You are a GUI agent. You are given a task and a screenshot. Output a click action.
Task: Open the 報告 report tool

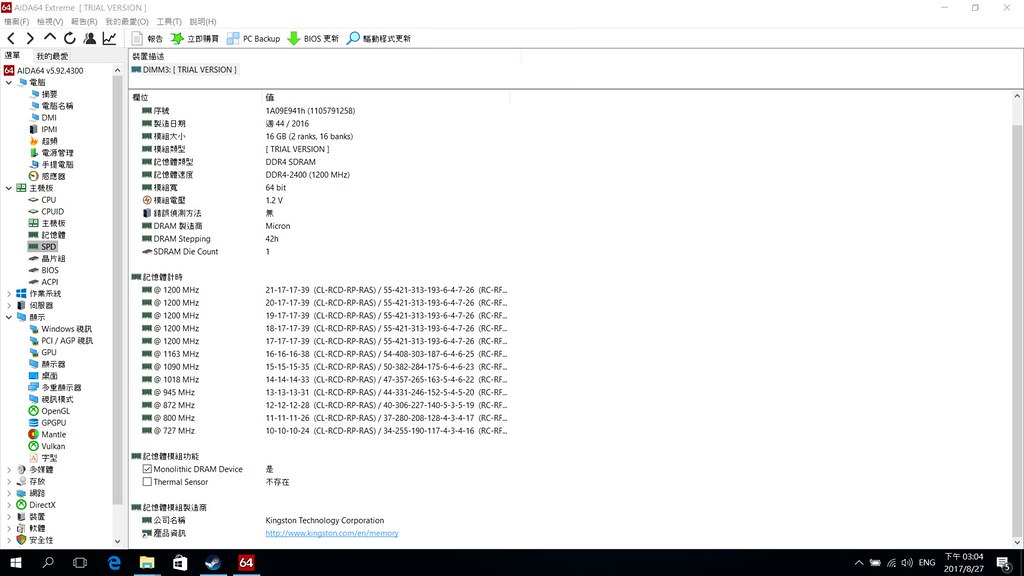(147, 39)
